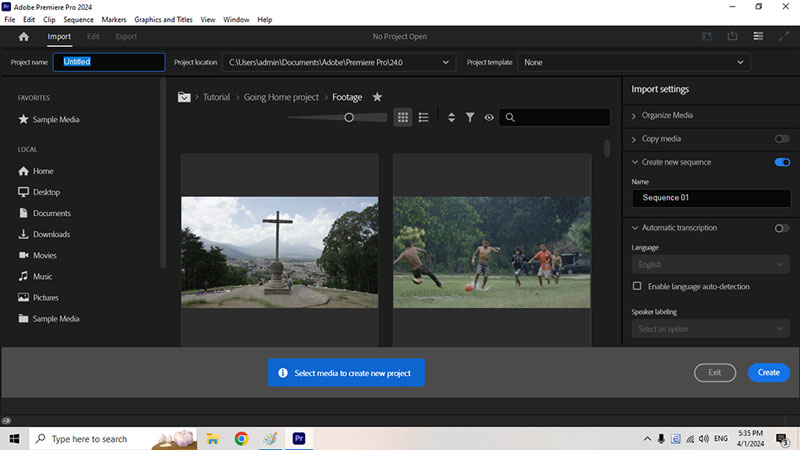
Task: Expand the Organize Media section
Action: pos(669,116)
